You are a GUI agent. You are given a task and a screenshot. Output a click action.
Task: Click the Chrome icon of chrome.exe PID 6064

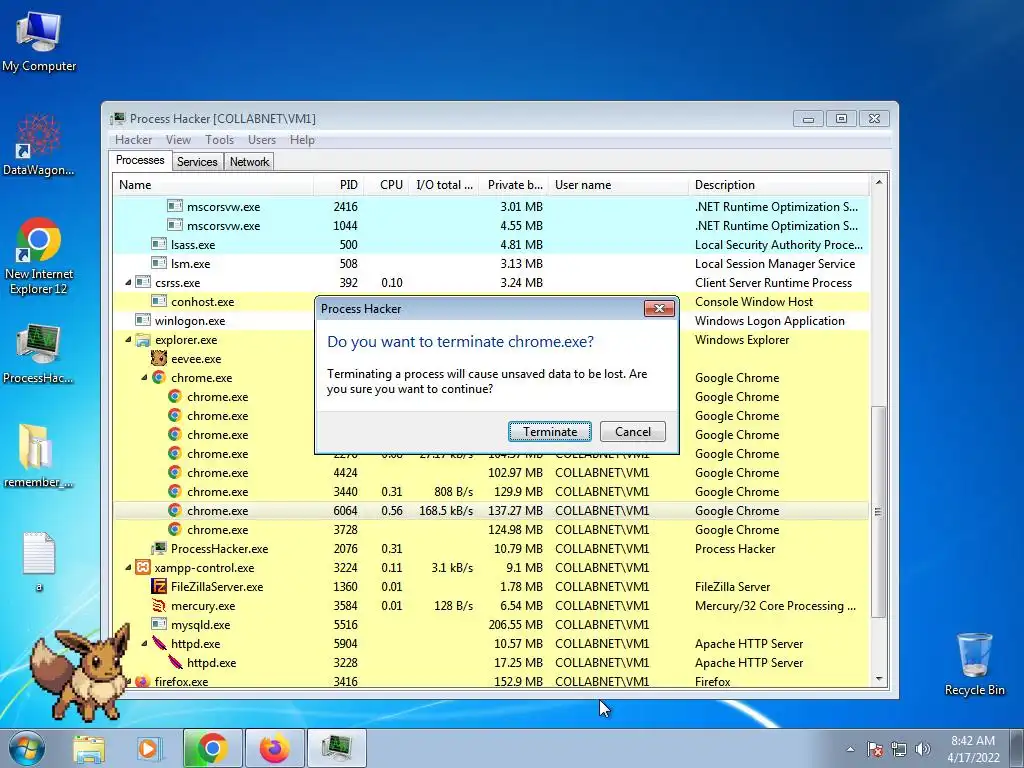click(174, 510)
